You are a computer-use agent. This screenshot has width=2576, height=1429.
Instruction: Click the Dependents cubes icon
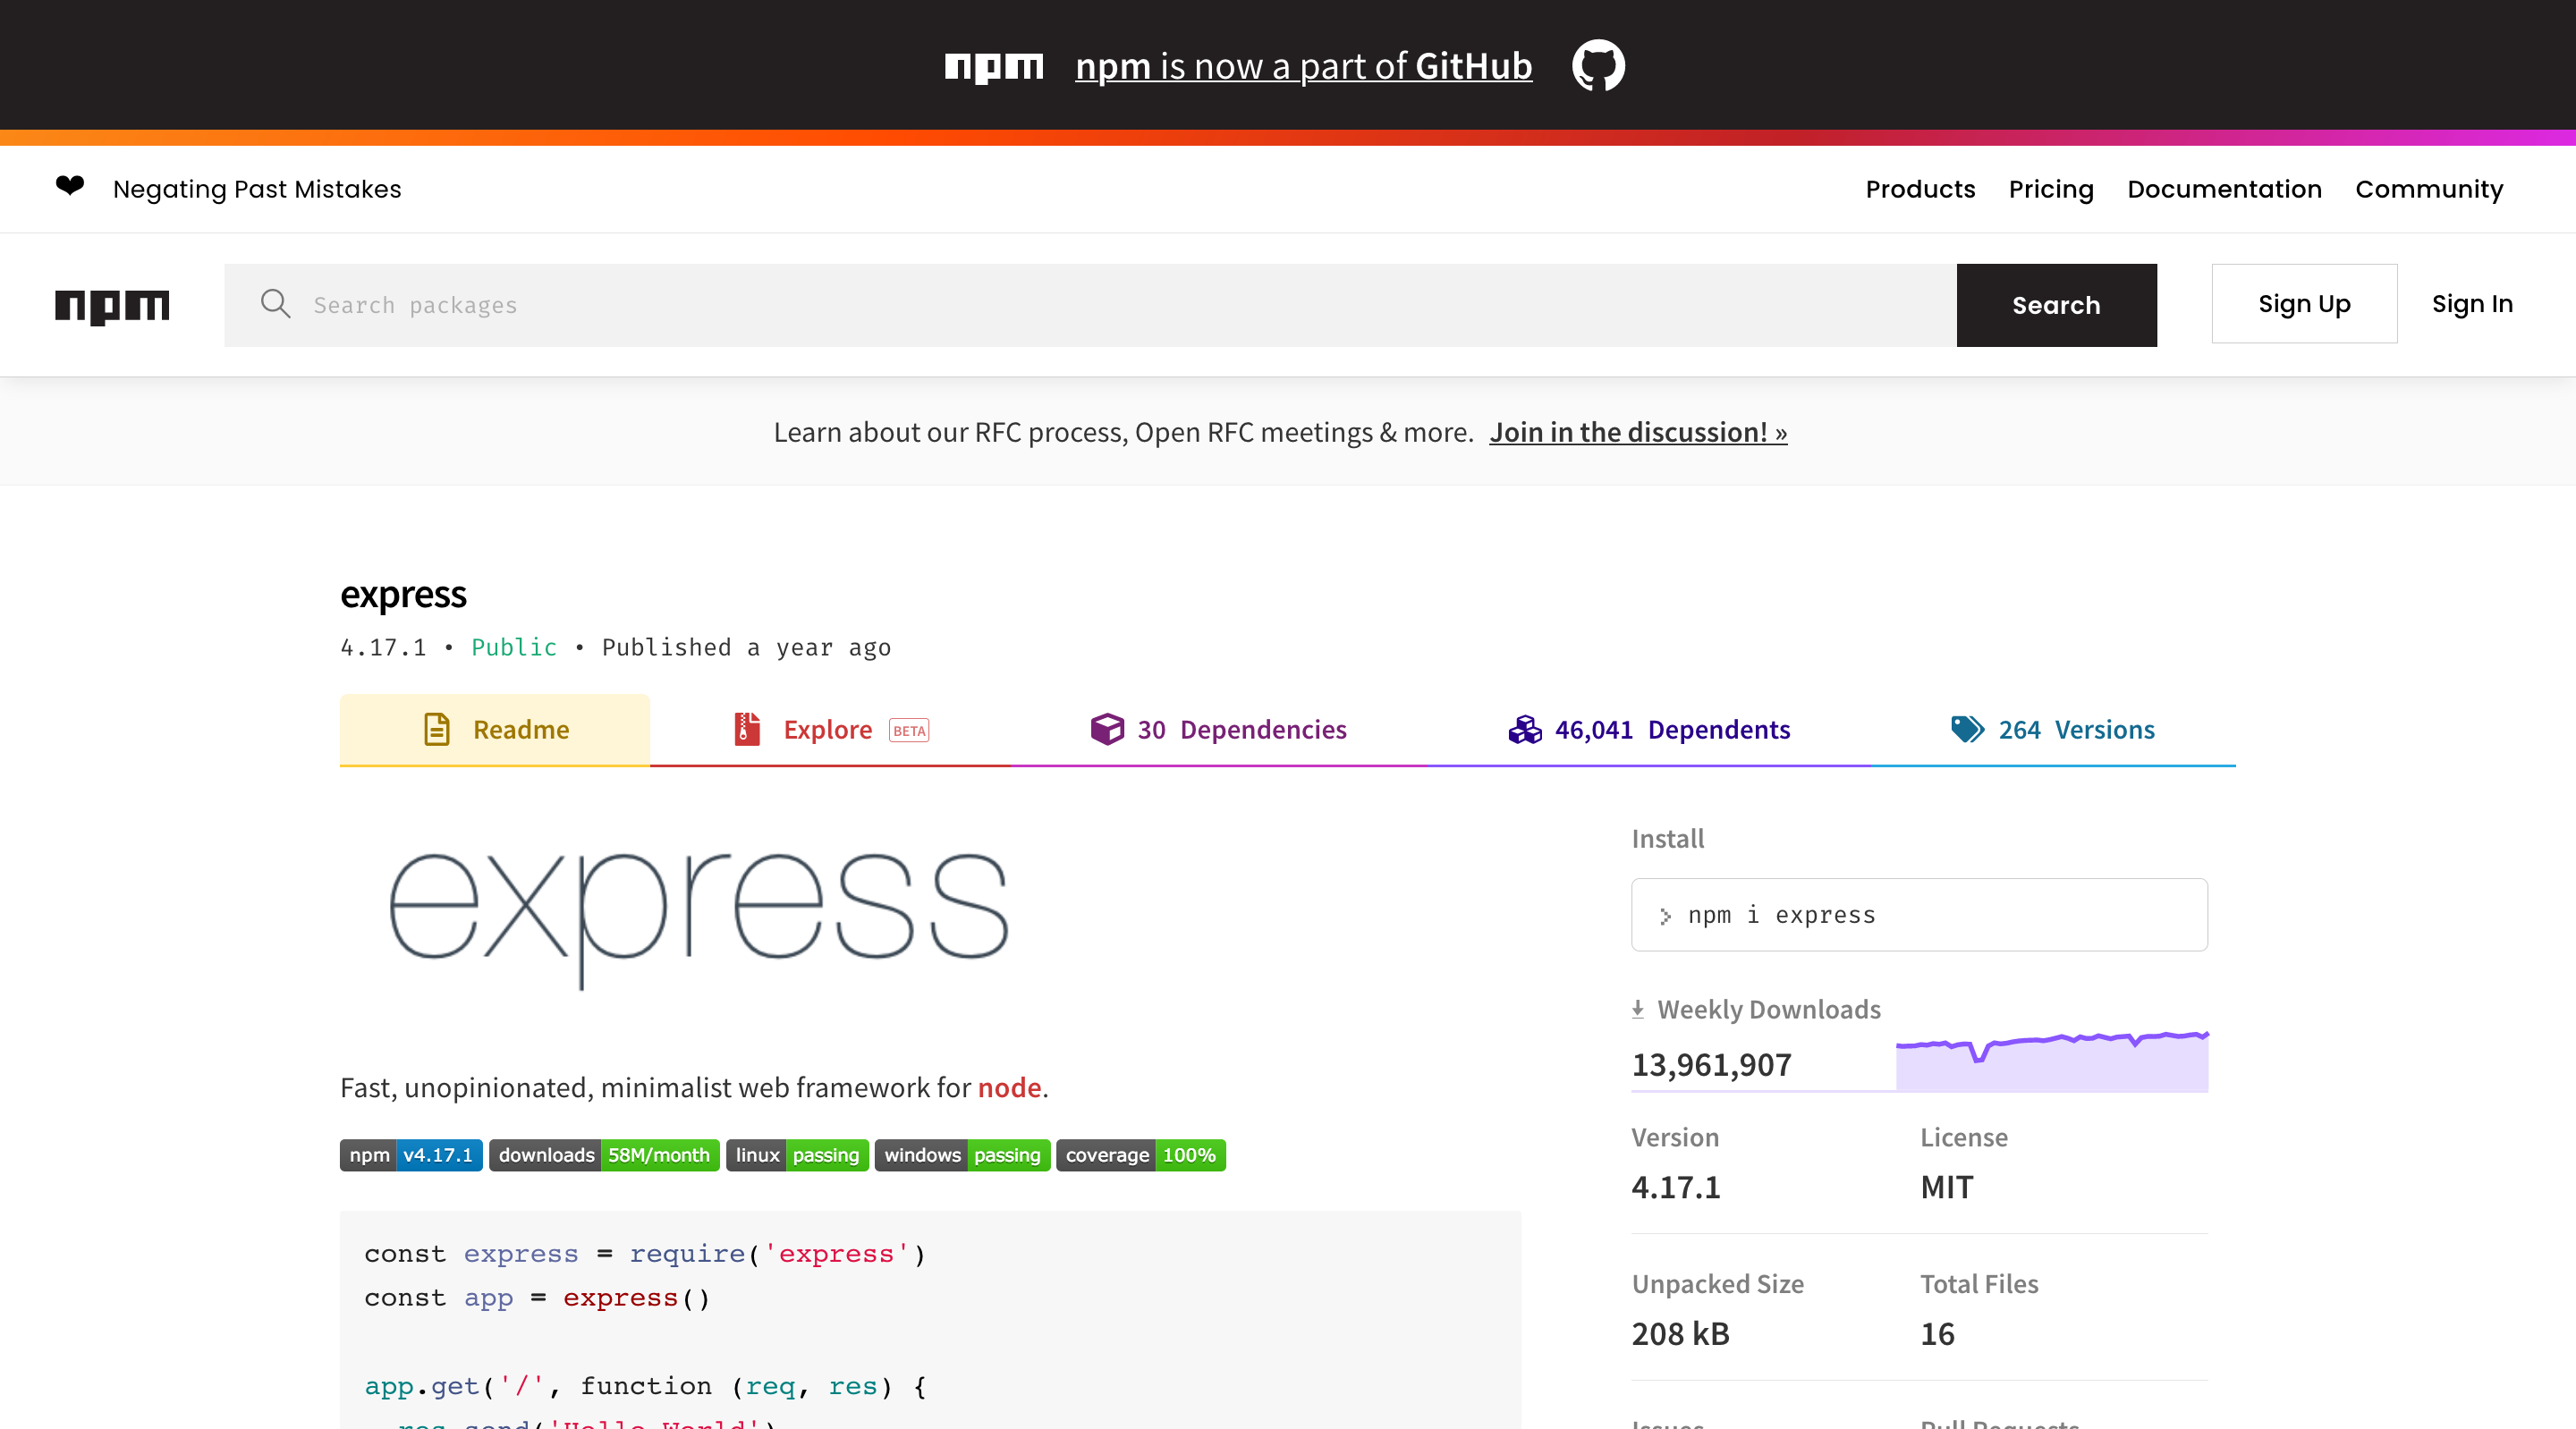pos(1525,729)
